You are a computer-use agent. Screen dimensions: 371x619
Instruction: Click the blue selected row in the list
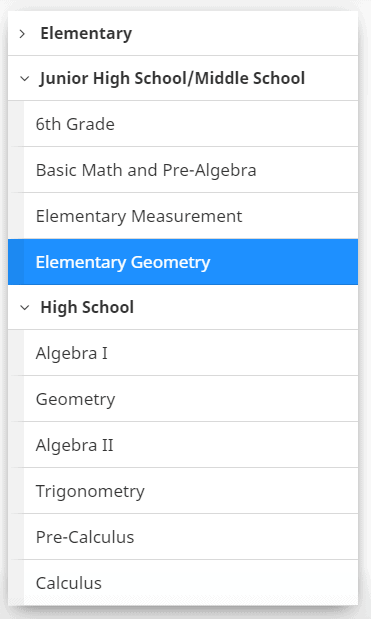pyautogui.click(x=183, y=262)
